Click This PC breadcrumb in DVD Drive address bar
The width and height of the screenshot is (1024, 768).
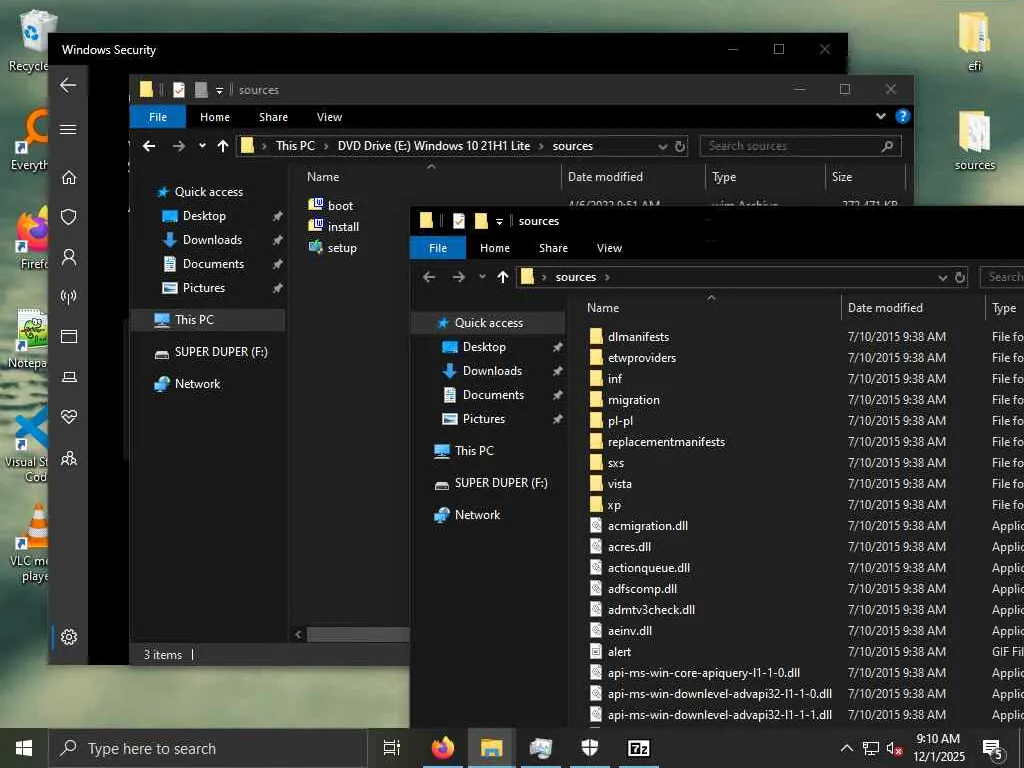295,146
